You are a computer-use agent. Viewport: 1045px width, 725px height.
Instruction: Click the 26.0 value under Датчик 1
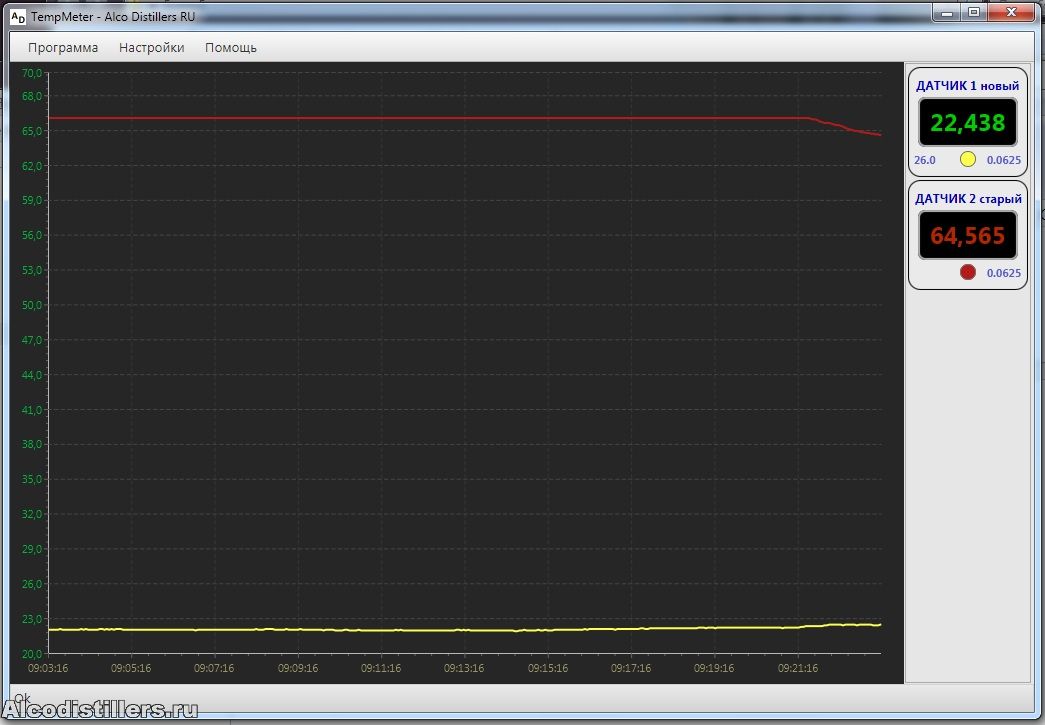click(x=924, y=160)
